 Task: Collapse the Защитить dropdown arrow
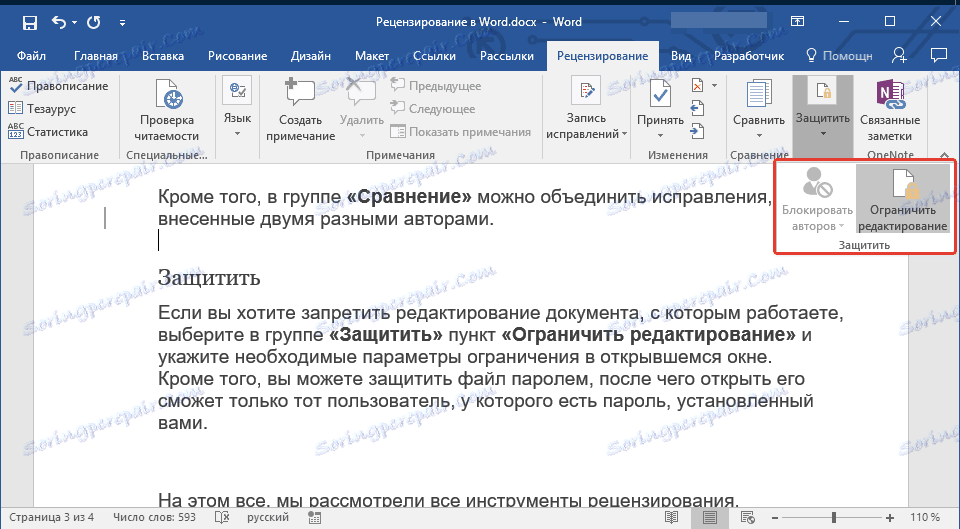click(x=823, y=133)
